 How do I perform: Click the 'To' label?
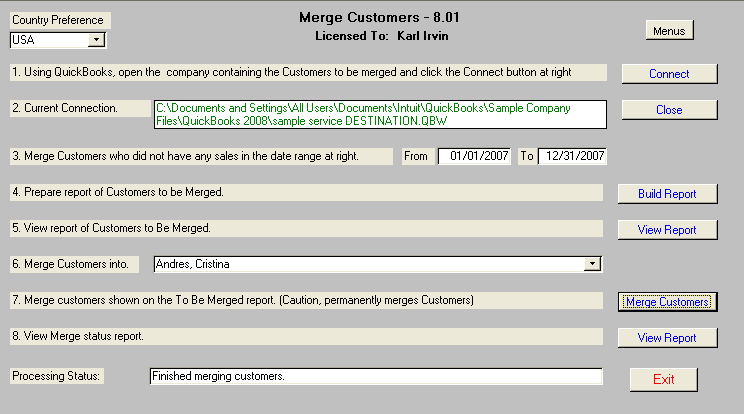coord(527,156)
